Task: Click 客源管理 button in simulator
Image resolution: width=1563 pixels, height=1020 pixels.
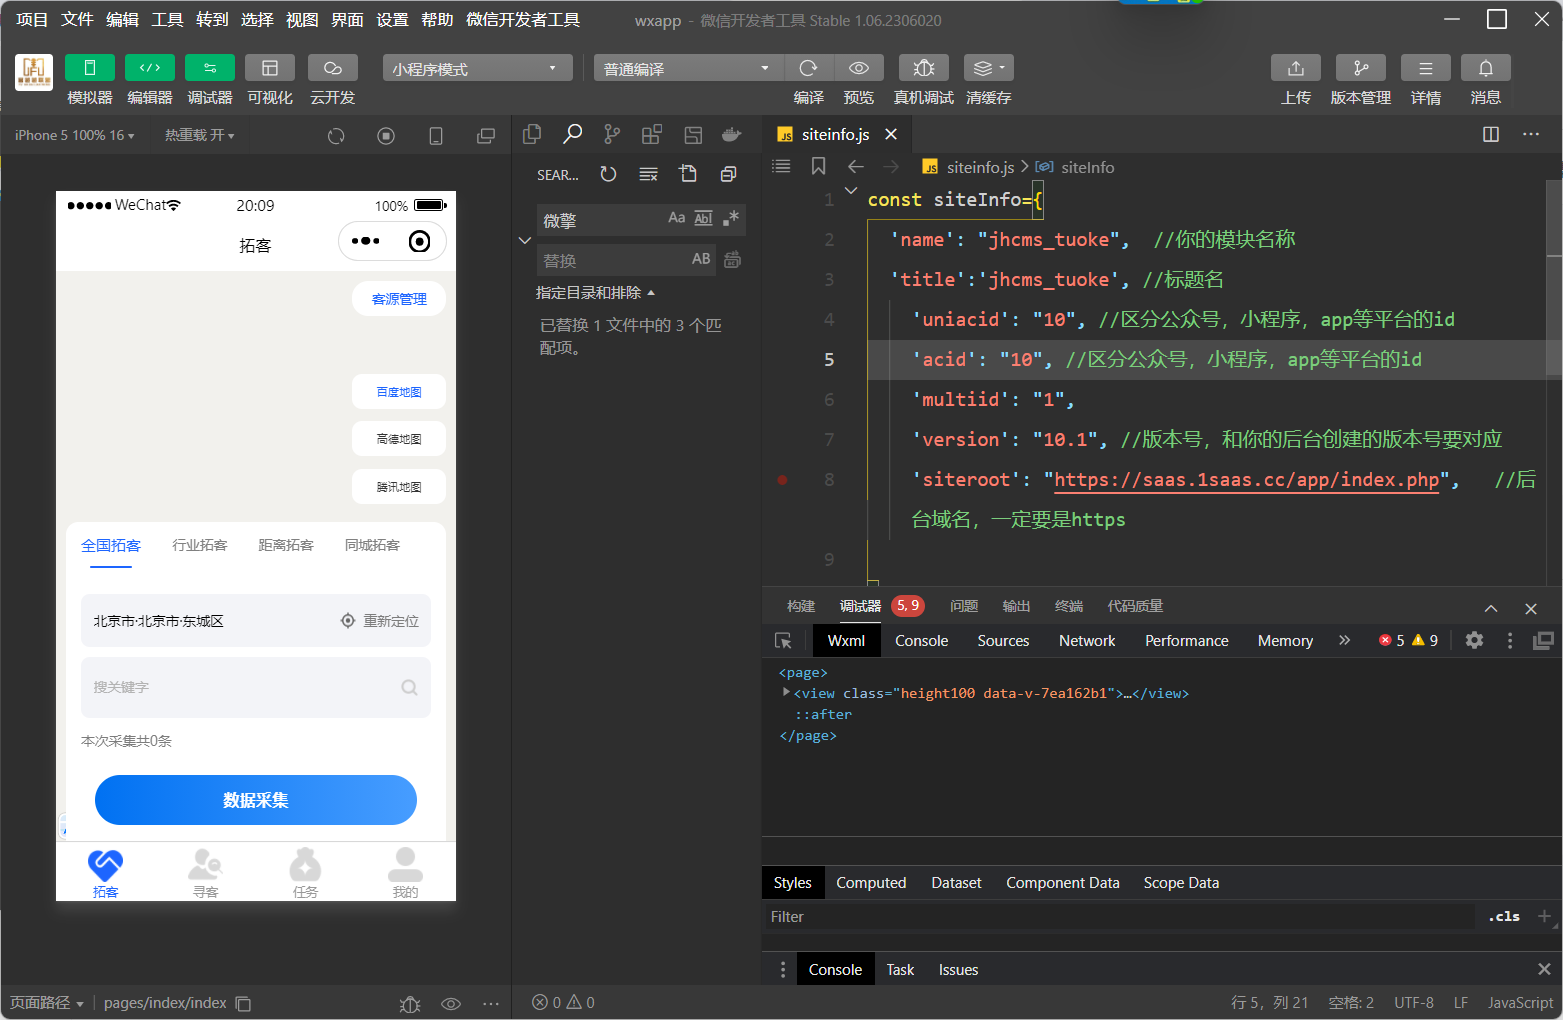Action: [399, 299]
